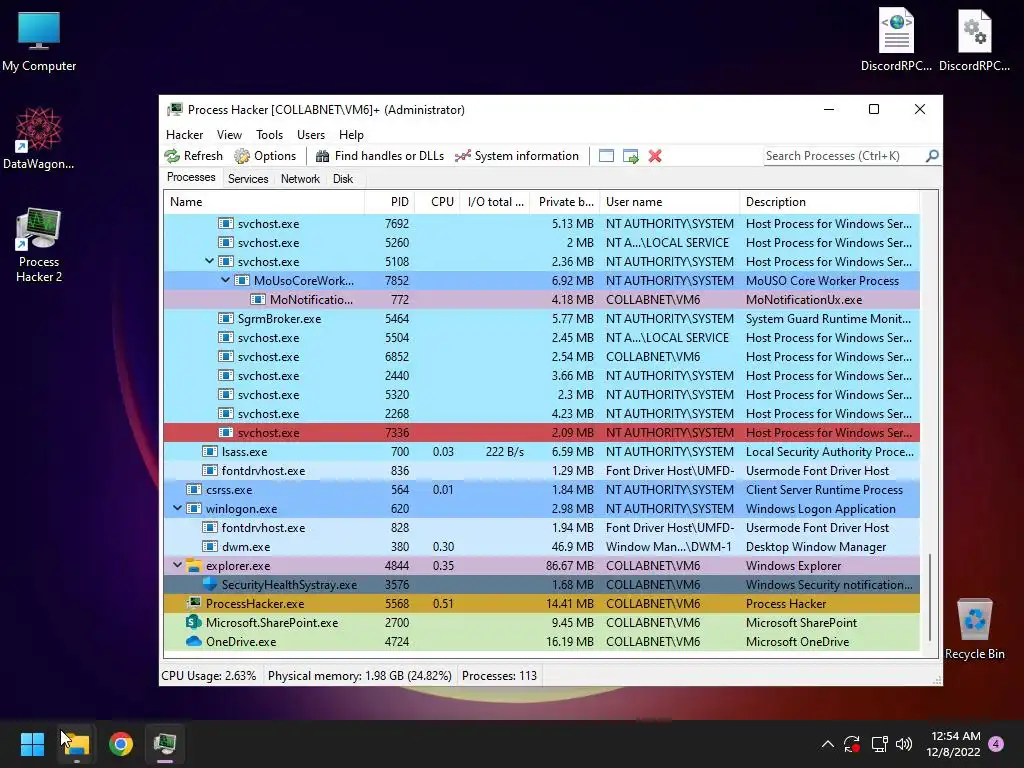The image size is (1024, 768).
Task: Click the CPU Usage status bar entry
Action: pyautogui.click(x=209, y=676)
